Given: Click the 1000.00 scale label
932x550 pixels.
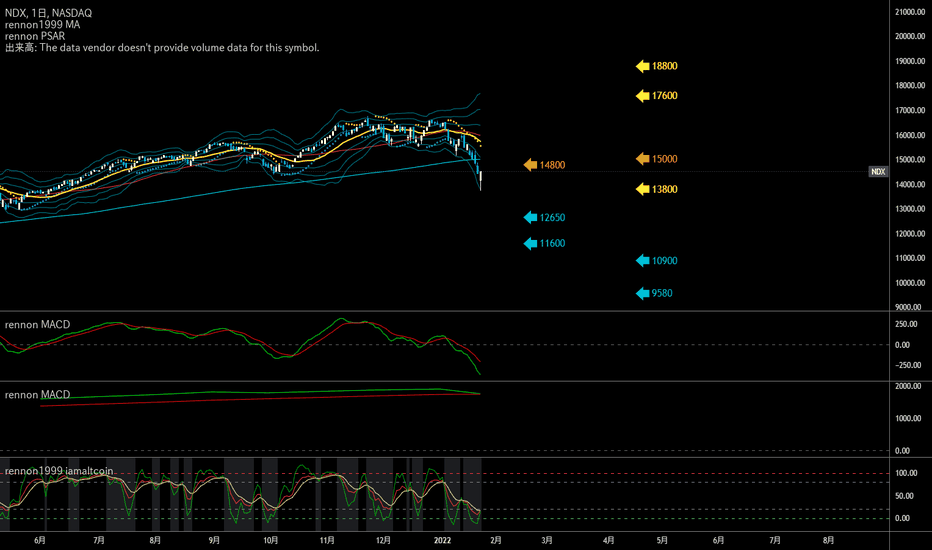Looking at the screenshot, I should 908,419.
